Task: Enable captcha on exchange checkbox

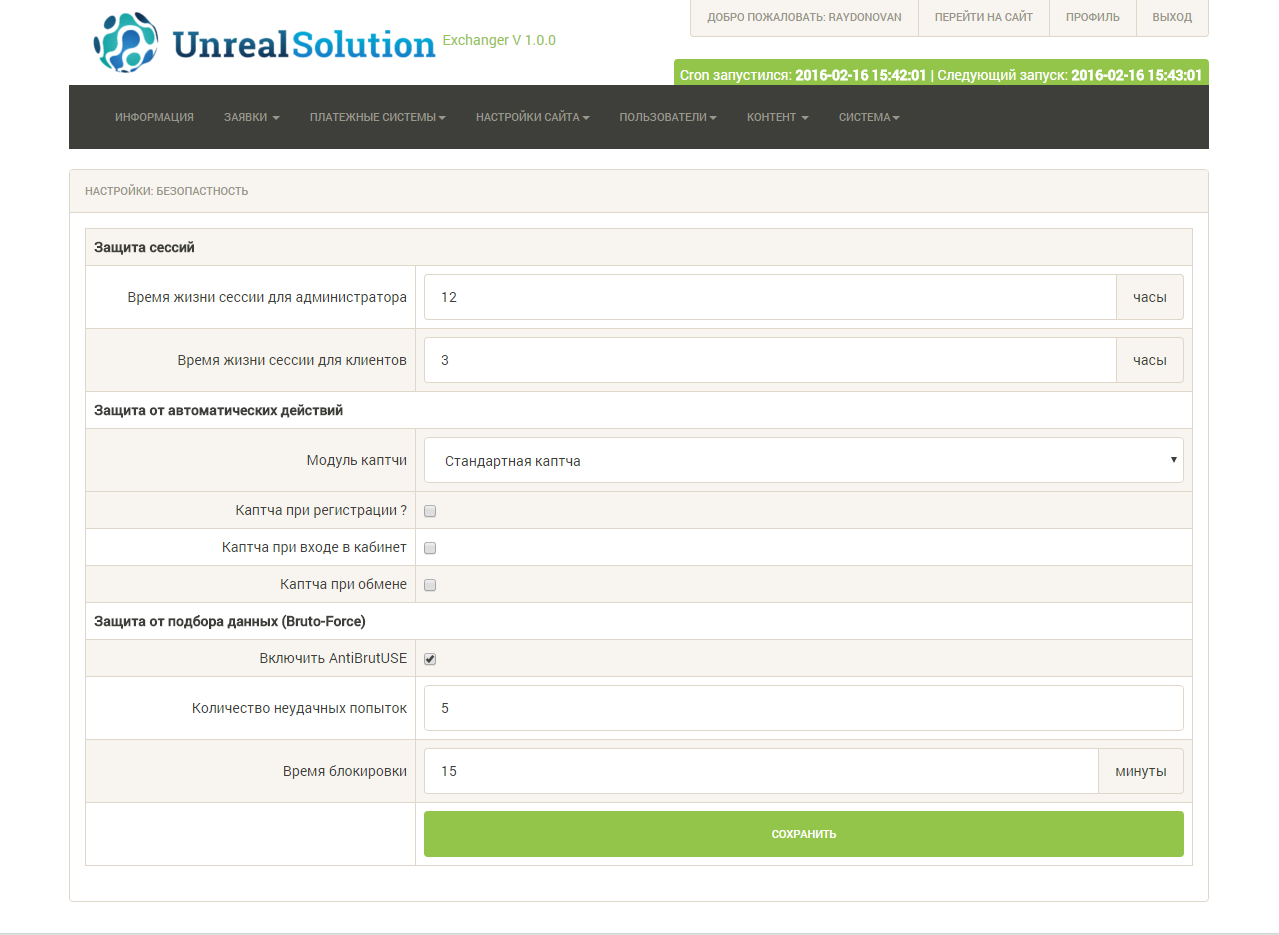Action: coord(430,585)
